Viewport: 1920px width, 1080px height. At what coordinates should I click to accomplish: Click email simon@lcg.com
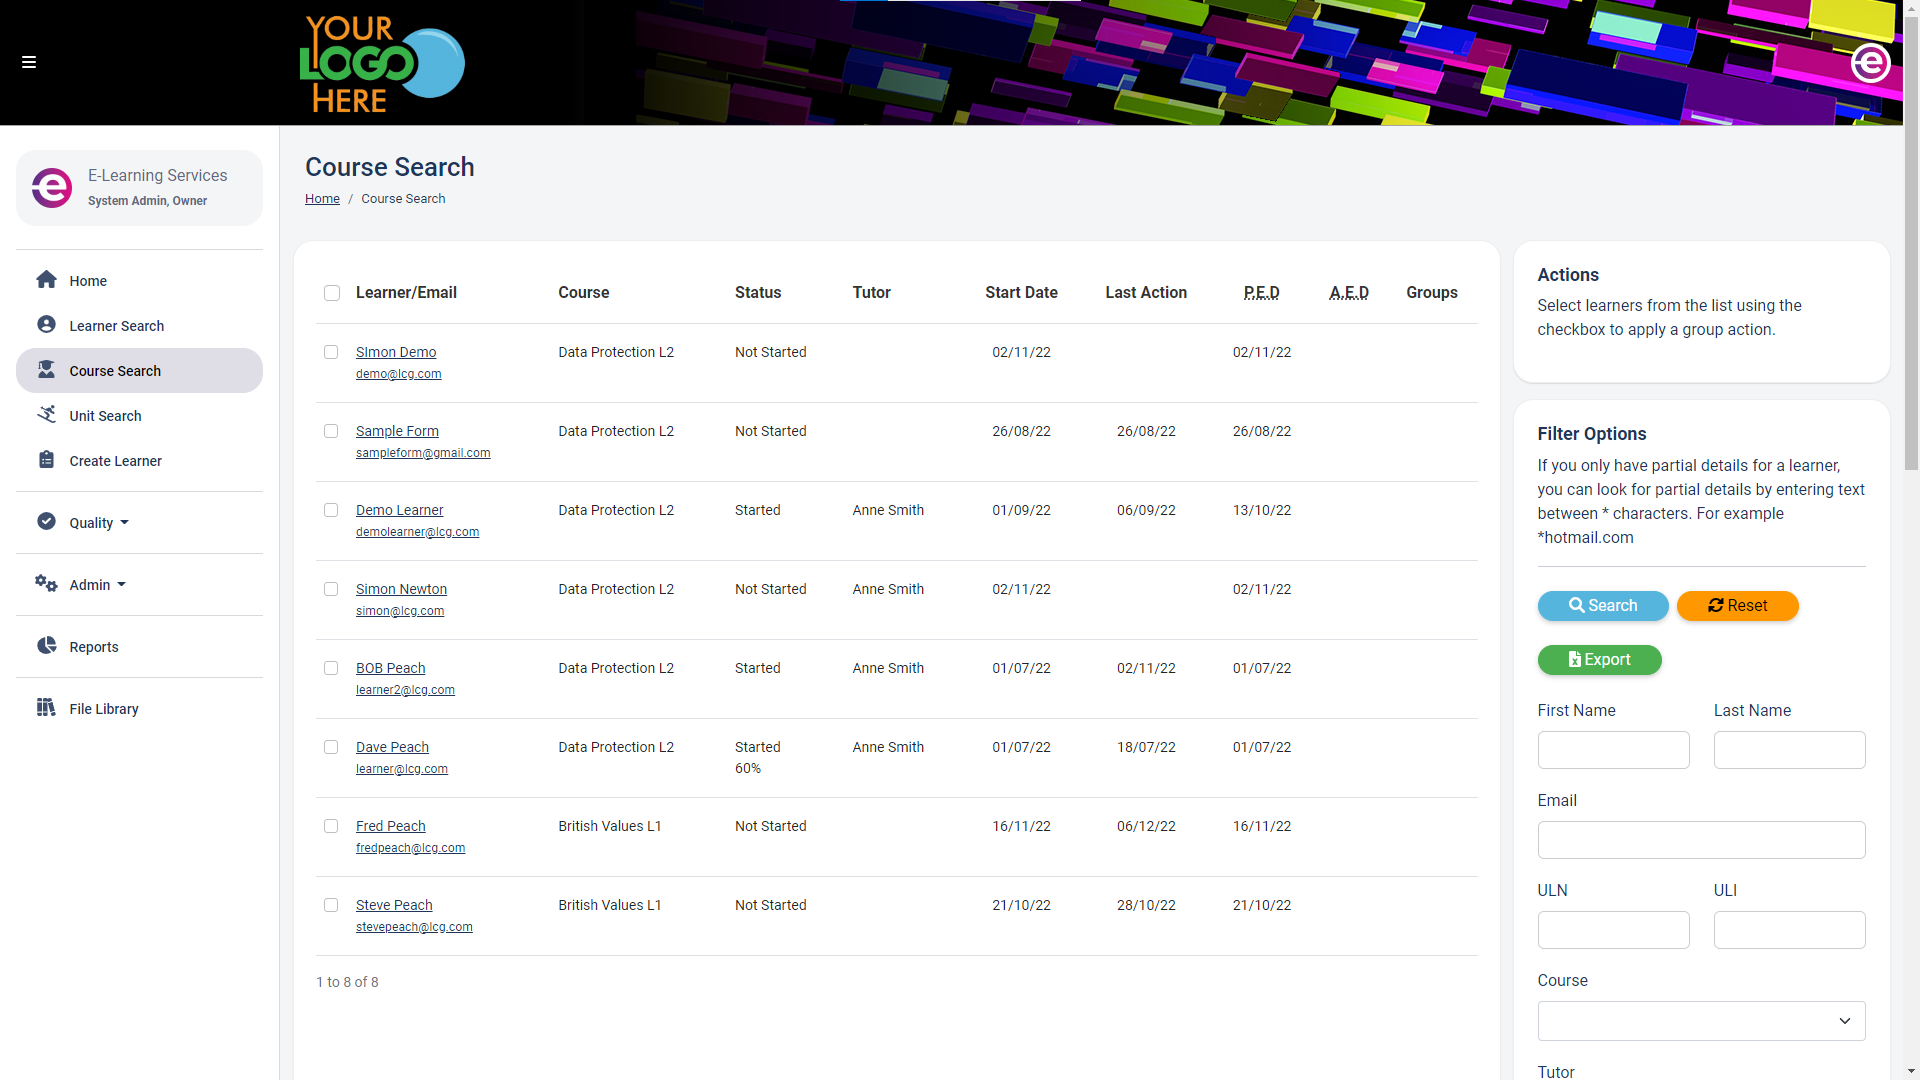400,611
